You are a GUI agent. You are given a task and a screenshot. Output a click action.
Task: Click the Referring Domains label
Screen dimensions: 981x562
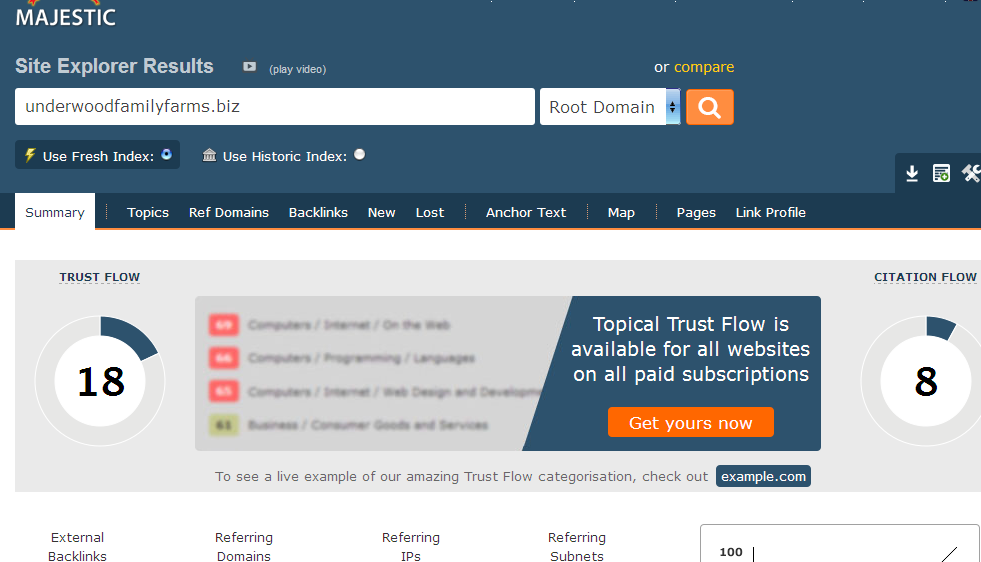click(243, 546)
